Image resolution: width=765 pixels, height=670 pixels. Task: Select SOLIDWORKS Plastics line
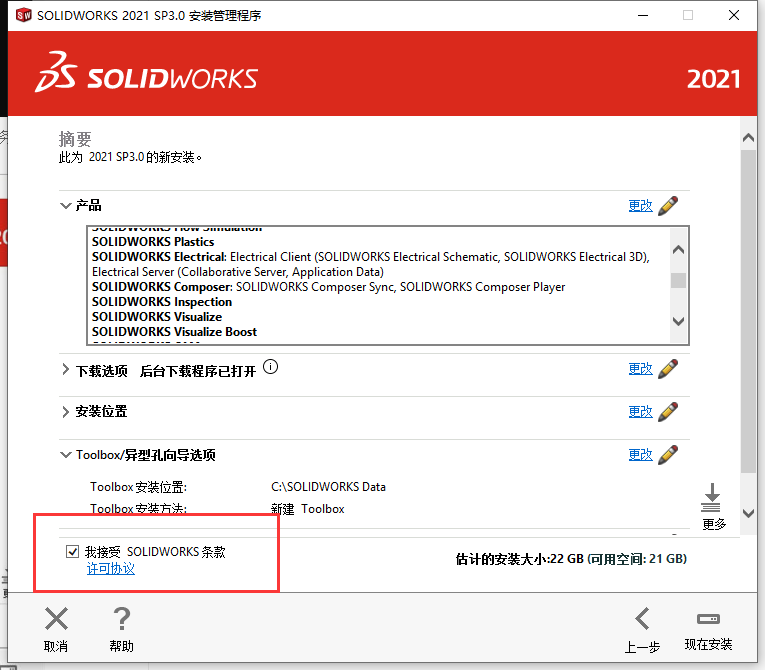(153, 242)
